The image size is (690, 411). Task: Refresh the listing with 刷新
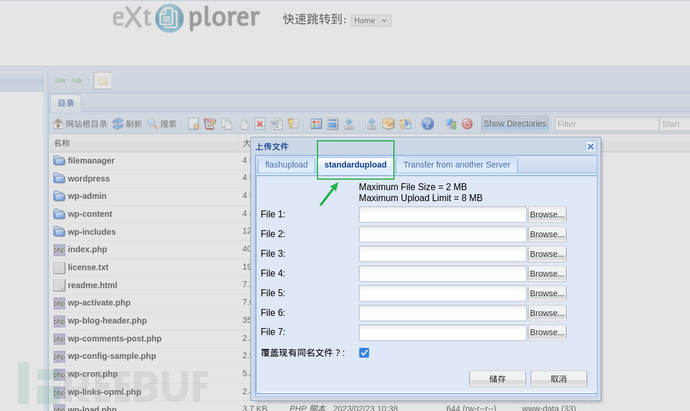click(x=127, y=124)
